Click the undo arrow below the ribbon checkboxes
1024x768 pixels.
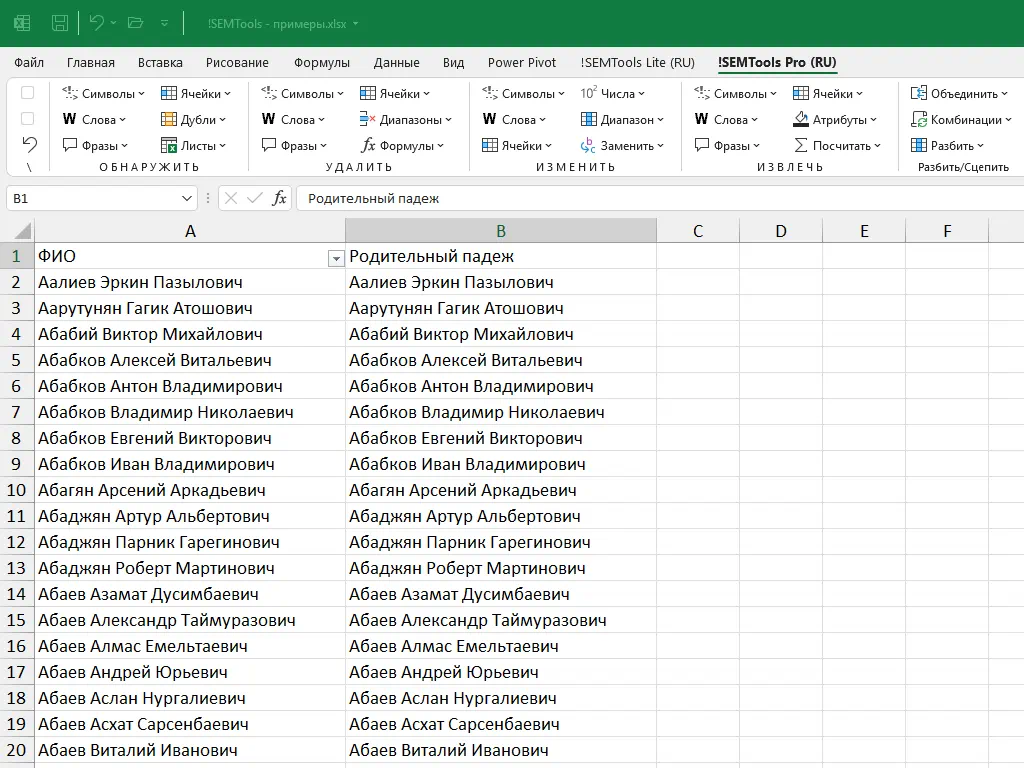point(29,144)
